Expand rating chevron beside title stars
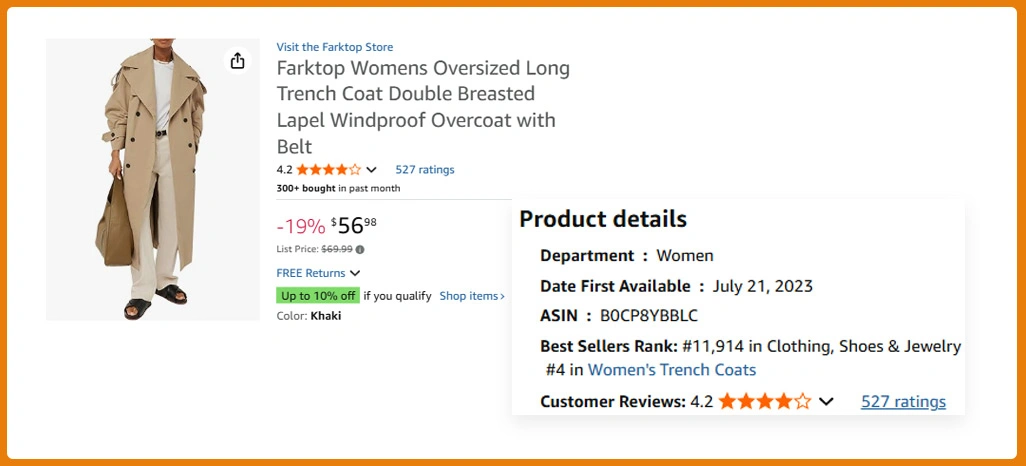The image size is (1026, 466). [x=372, y=170]
